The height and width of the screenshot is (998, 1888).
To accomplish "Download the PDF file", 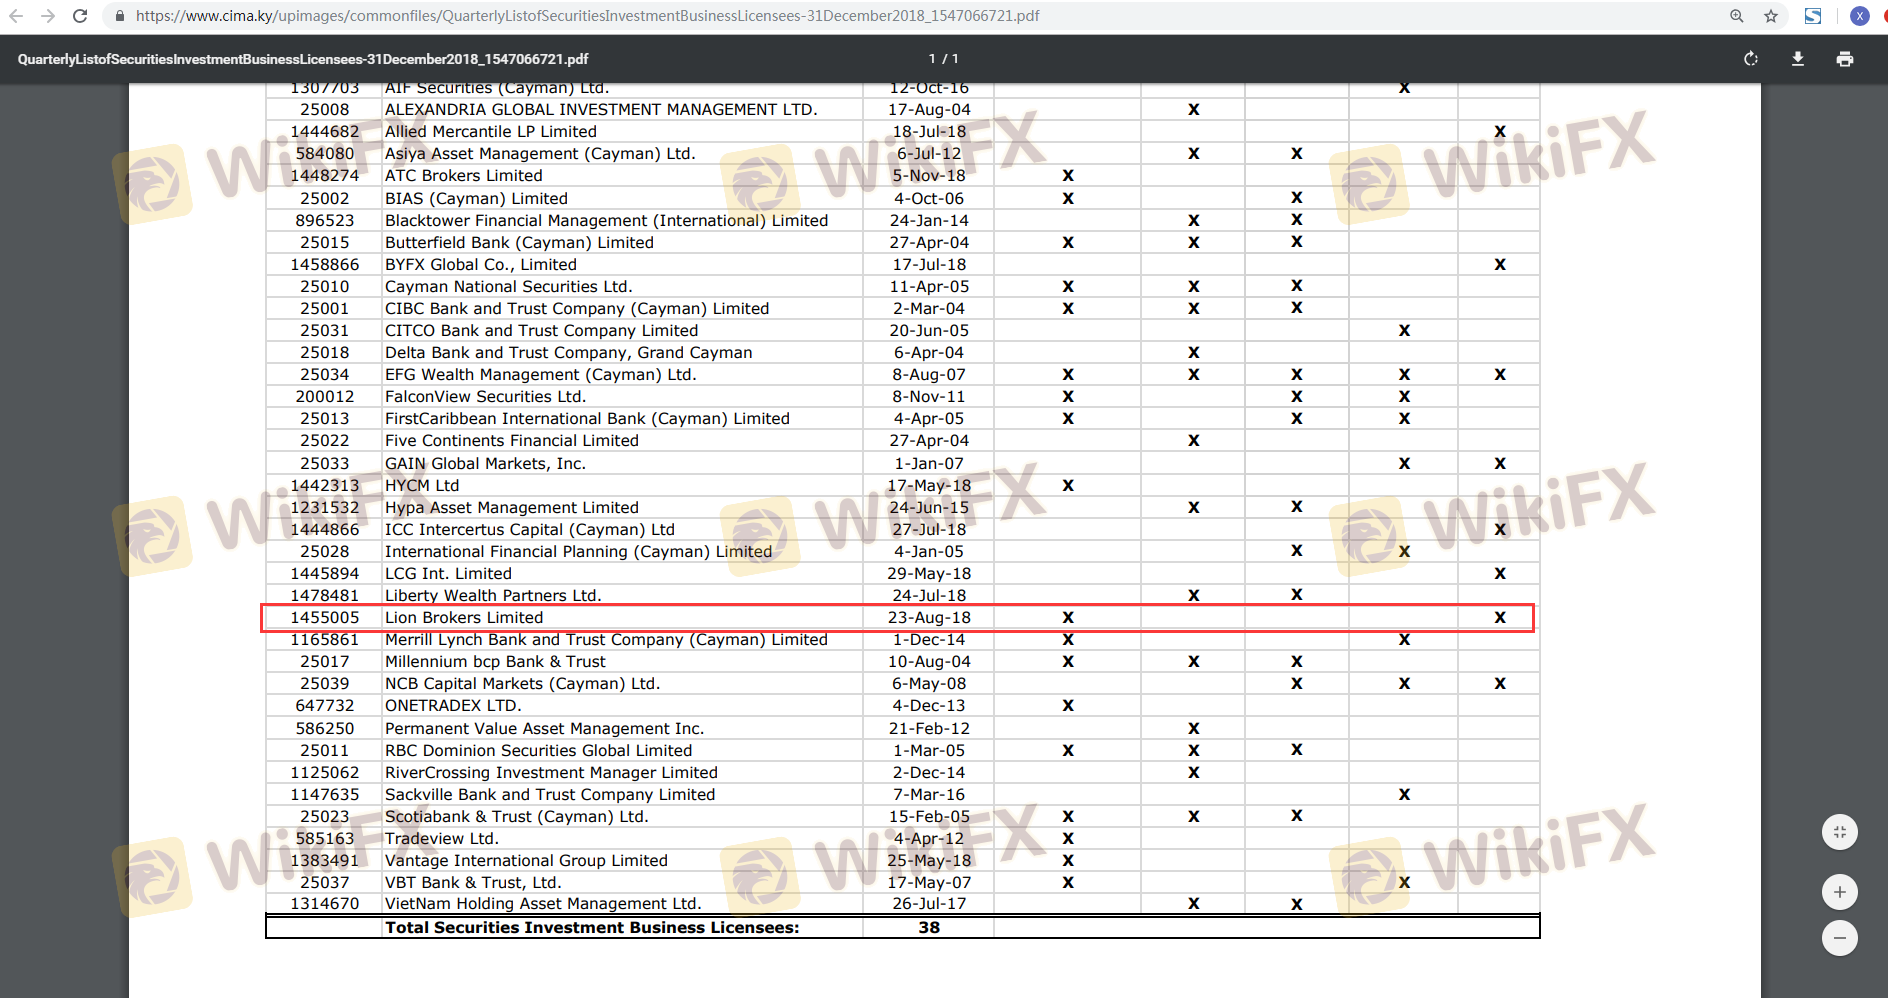I will (x=1798, y=59).
